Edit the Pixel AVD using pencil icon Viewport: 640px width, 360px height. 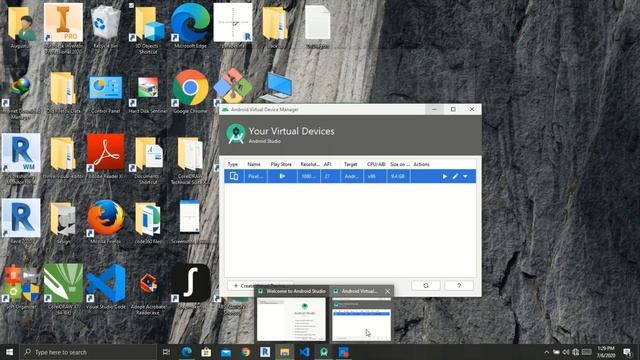click(455, 176)
